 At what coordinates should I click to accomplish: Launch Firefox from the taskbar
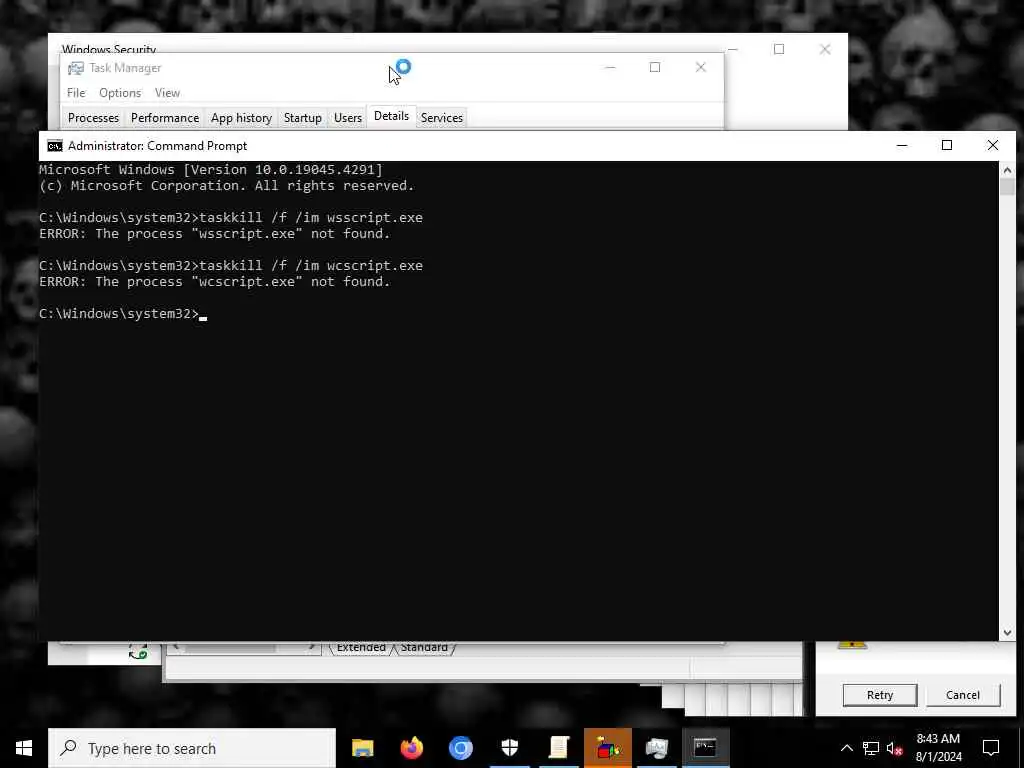(x=411, y=748)
